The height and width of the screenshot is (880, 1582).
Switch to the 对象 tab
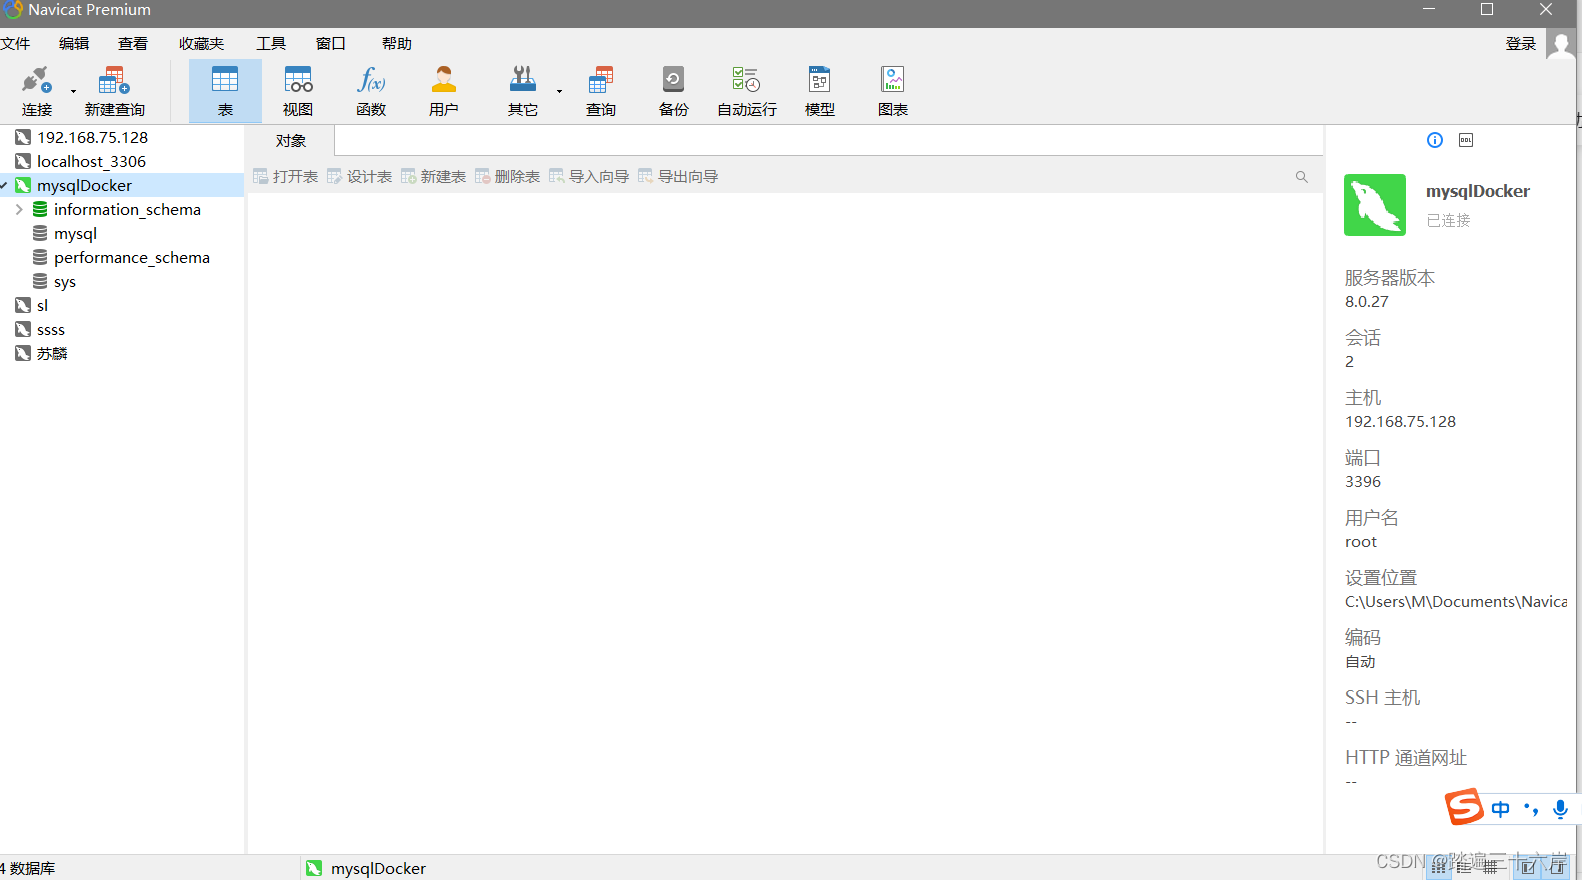tap(291, 141)
